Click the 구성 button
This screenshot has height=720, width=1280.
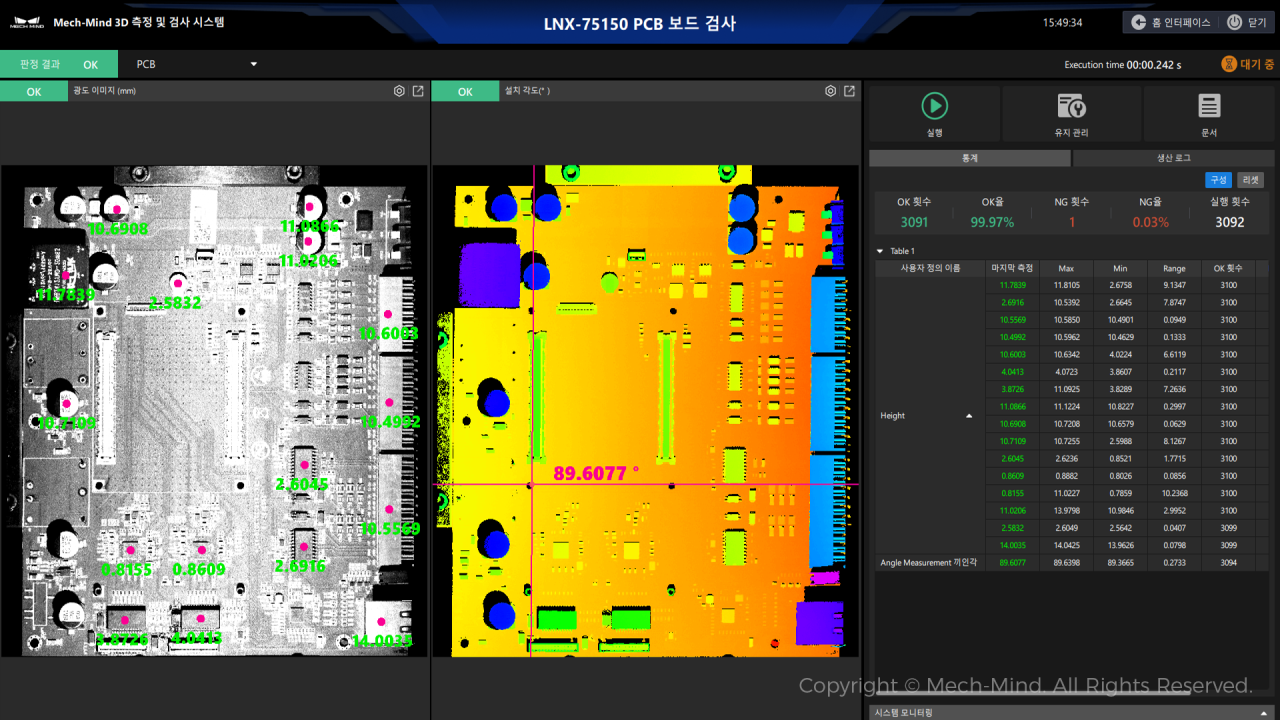coord(1218,180)
